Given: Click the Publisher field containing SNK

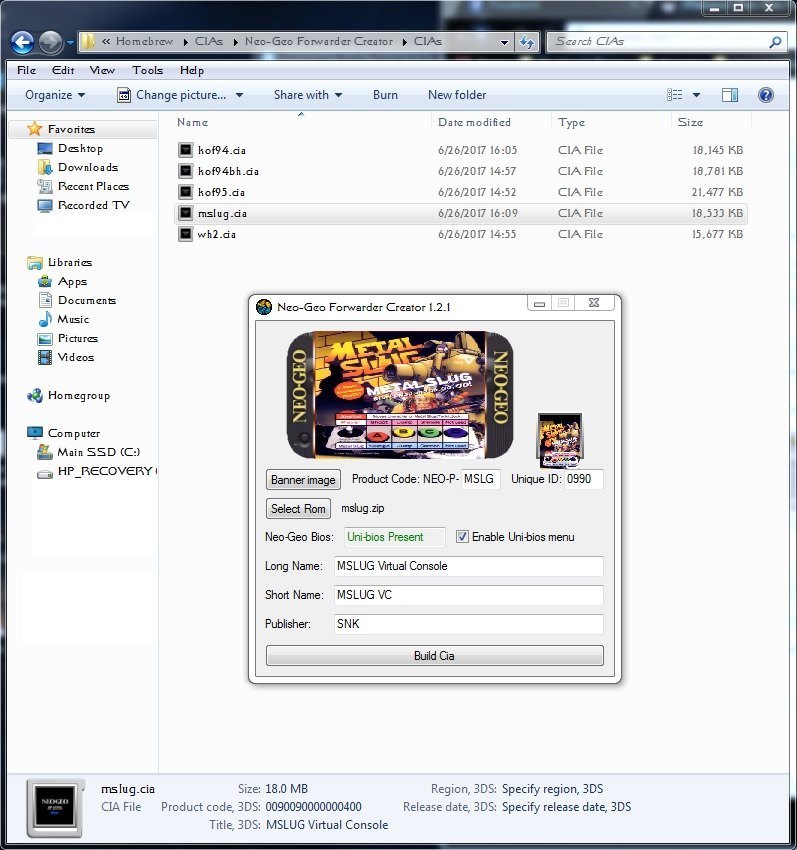Looking at the screenshot, I should point(468,624).
